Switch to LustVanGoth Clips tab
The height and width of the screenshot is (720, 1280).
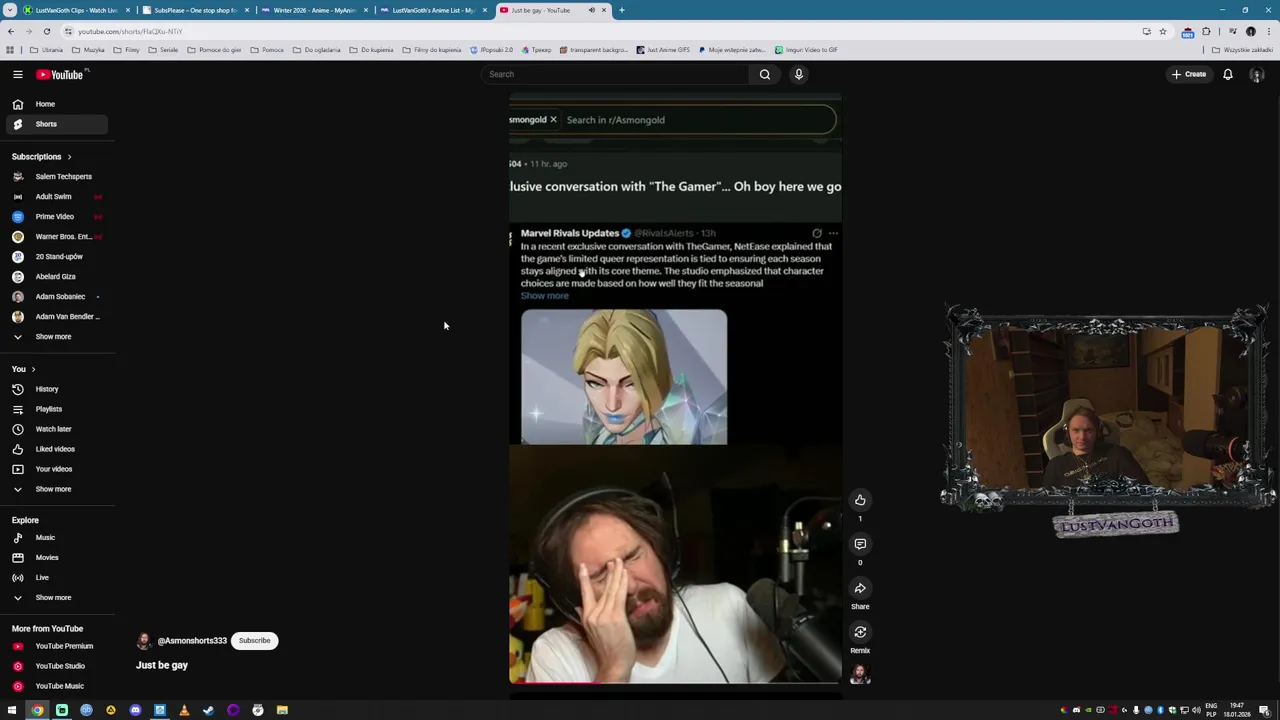click(77, 10)
